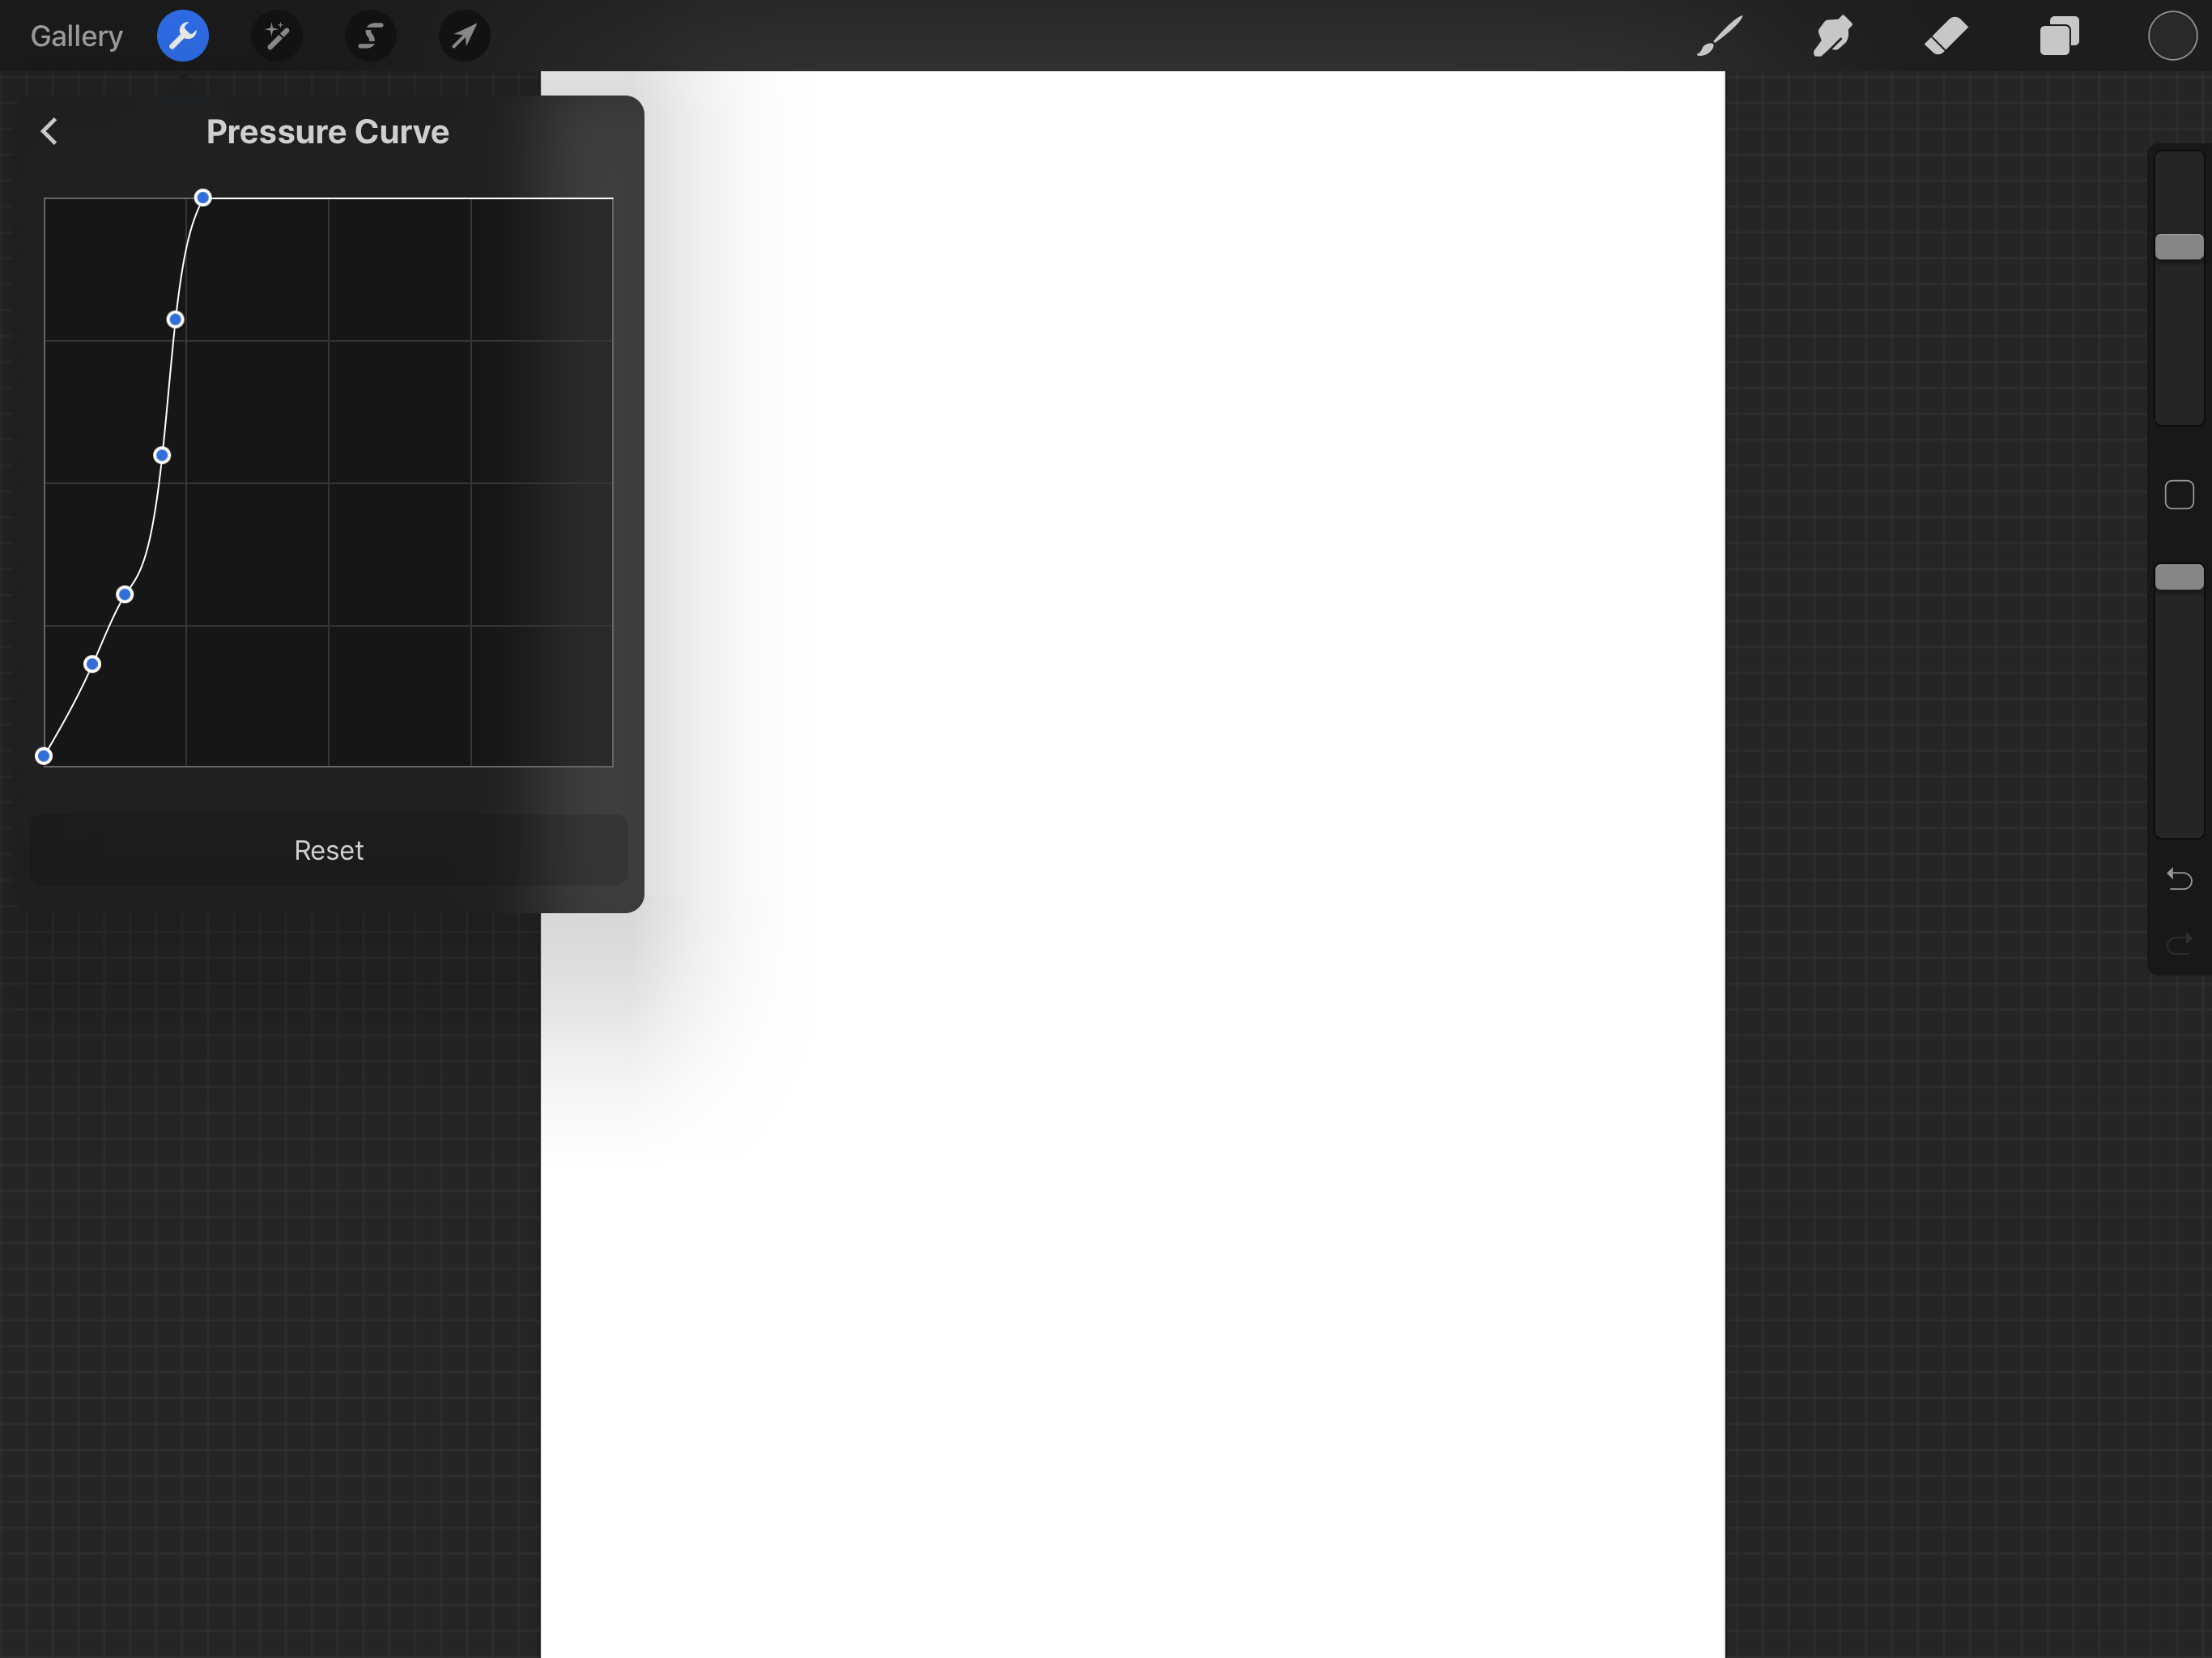Click the brush size slider handle
2212x1658 pixels.
(x=2179, y=247)
